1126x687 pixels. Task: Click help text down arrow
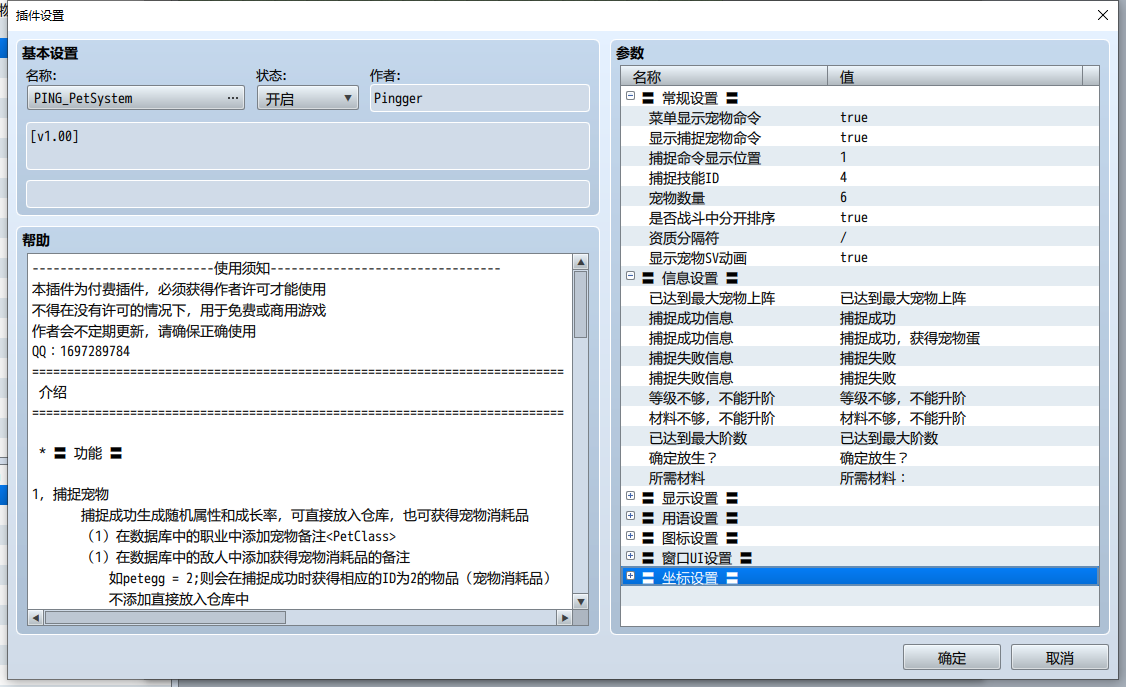[581, 602]
